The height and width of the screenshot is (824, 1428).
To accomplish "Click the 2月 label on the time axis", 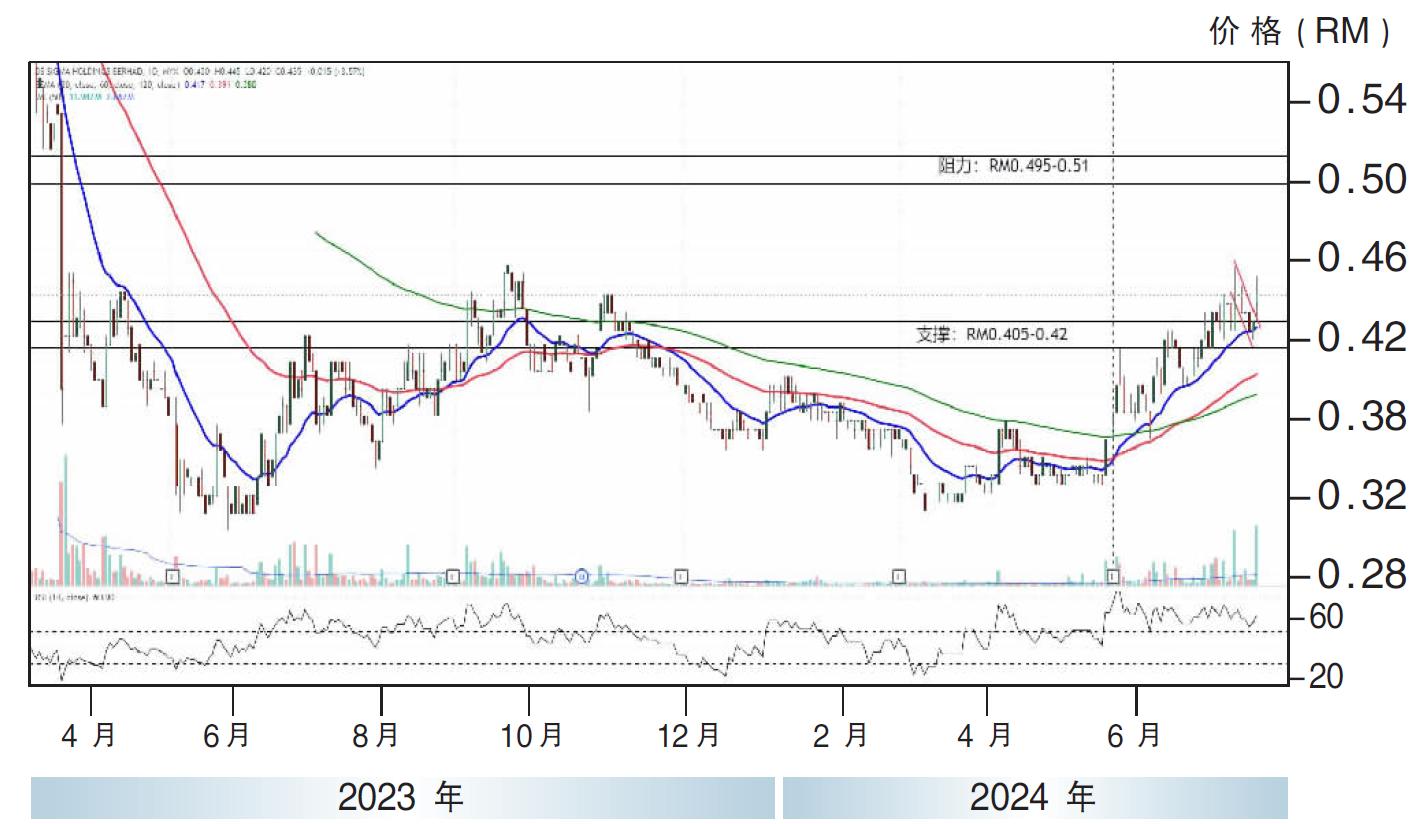I will [x=840, y=737].
